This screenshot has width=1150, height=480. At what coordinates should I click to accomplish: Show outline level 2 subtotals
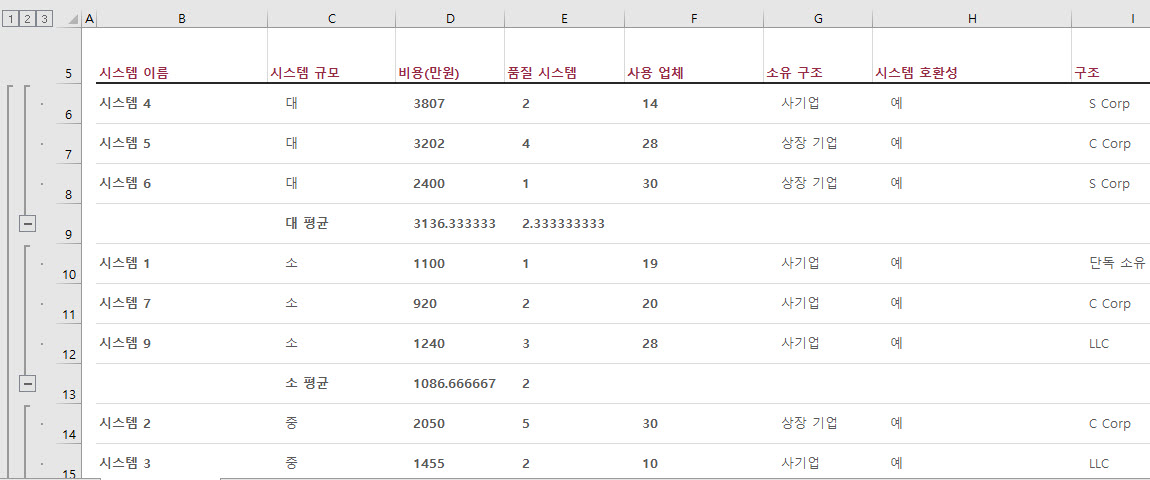(x=27, y=19)
